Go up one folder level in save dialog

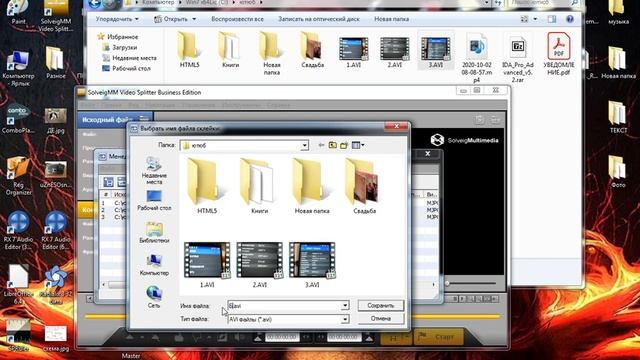pyautogui.click(x=333, y=145)
